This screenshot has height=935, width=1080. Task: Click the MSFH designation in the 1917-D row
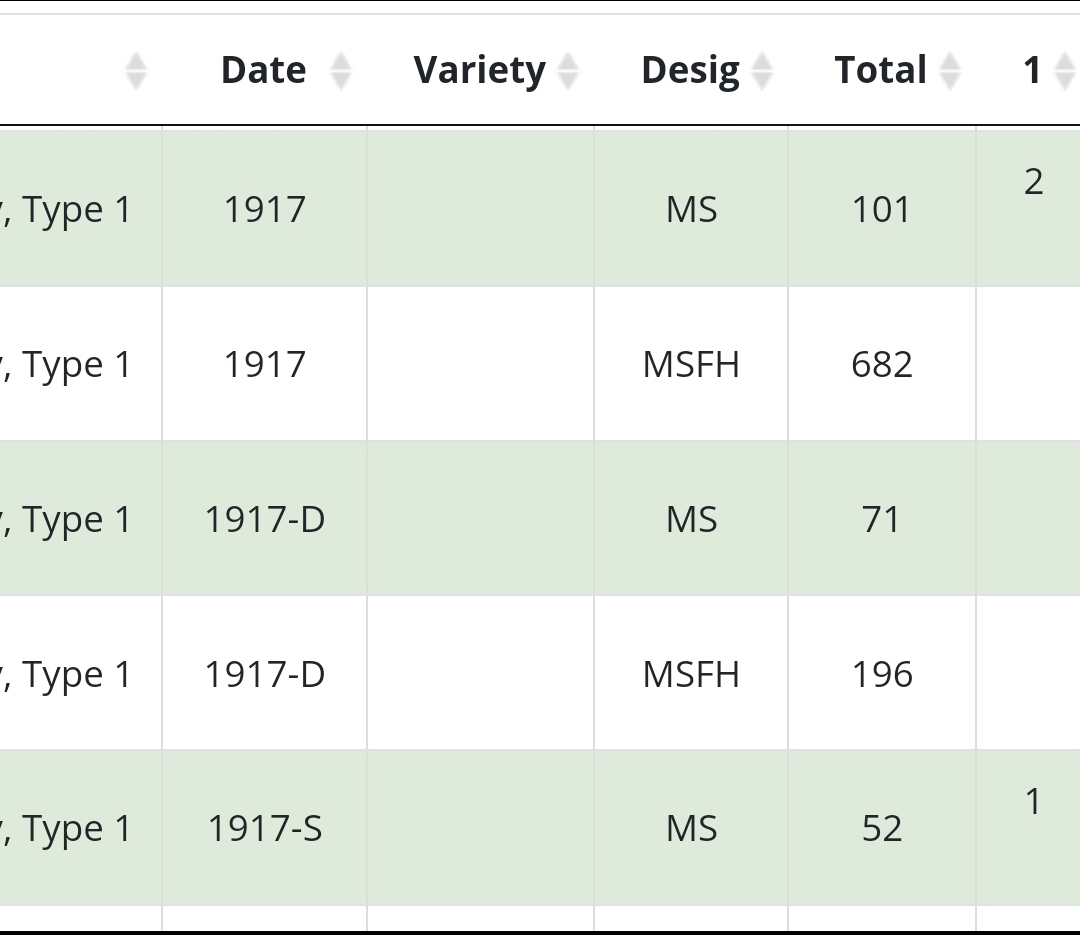(691, 675)
